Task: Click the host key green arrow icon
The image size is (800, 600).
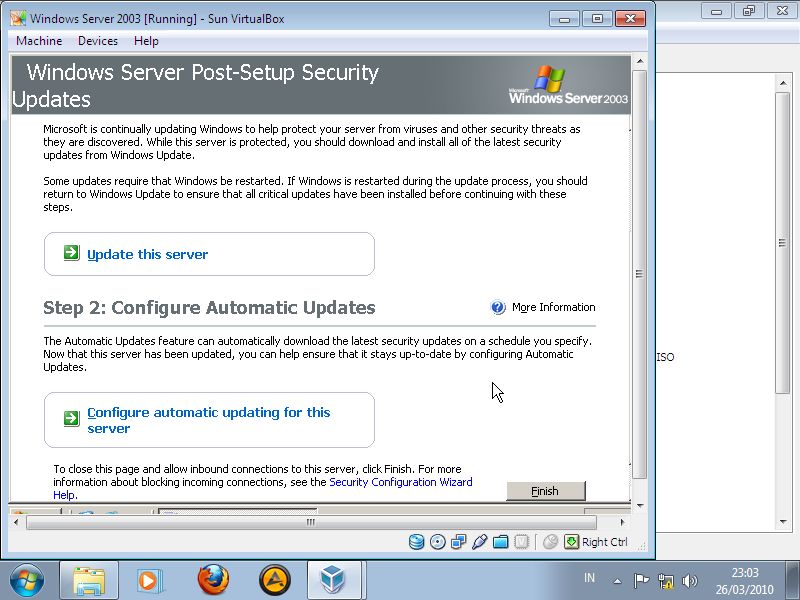Action: click(571, 542)
